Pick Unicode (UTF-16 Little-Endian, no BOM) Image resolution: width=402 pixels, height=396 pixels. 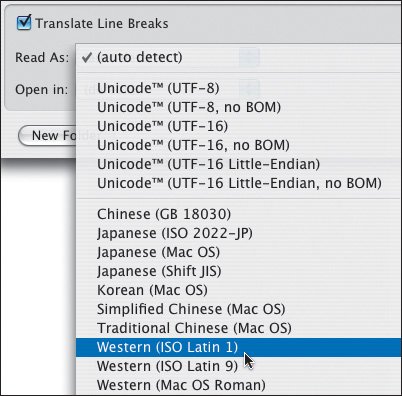tap(238, 183)
